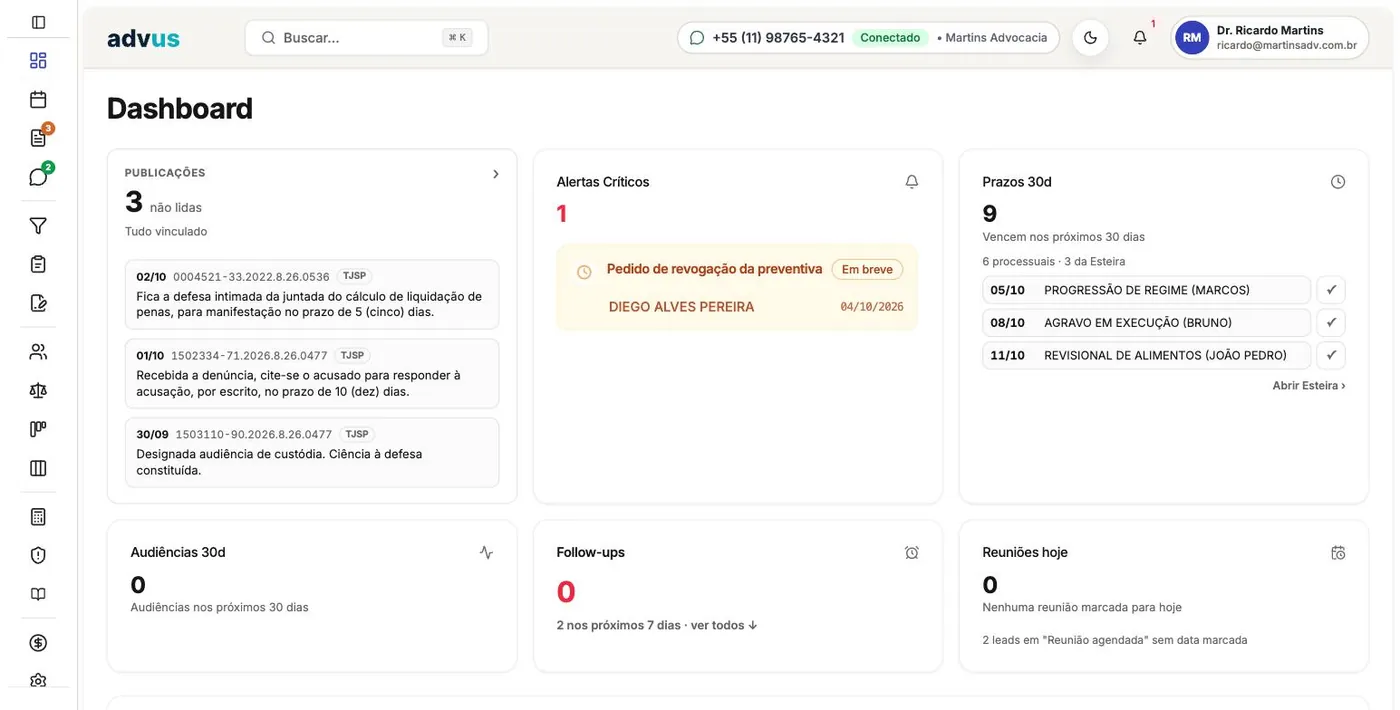This screenshot has width=1400, height=710.
Task: Open PROGRESSÃO DE REGIME (MARCOS) deadline row
Action: pyautogui.click(x=1147, y=290)
